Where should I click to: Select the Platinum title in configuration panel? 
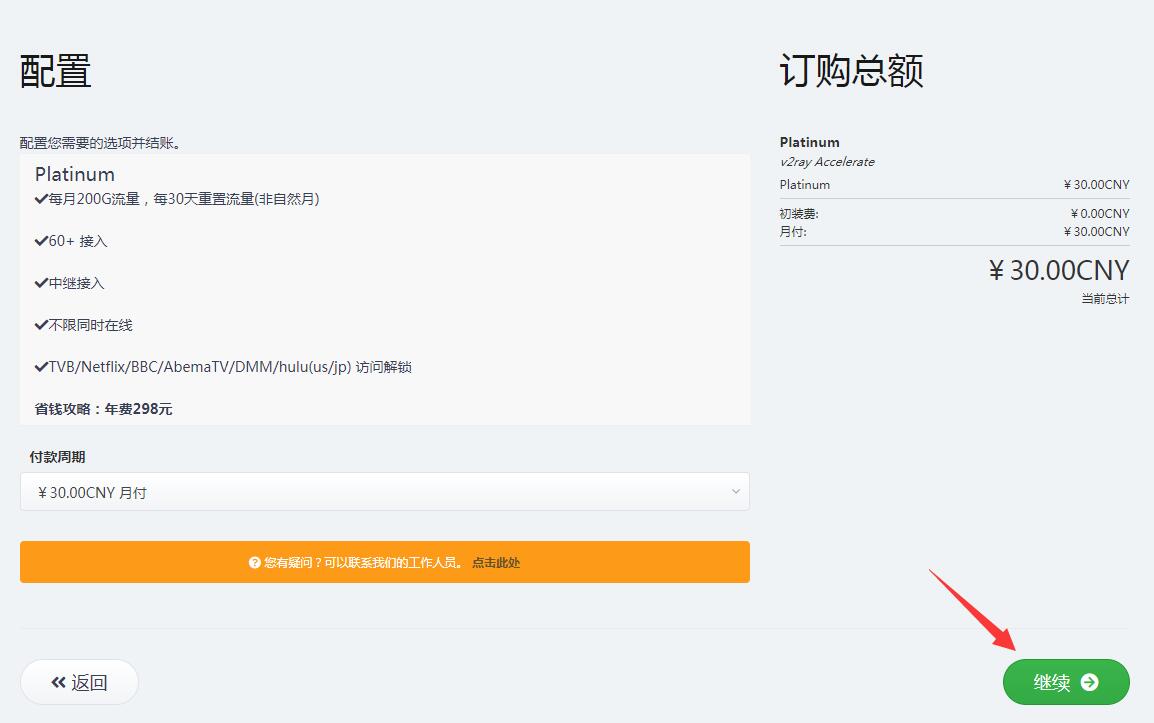(x=75, y=174)
